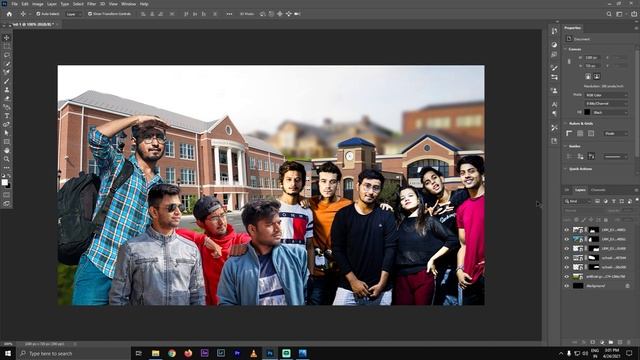Image resolution: width=640 pixels, height=360 pixels.
Task: Click the Share icon at top right
Action: coord(634,14)
